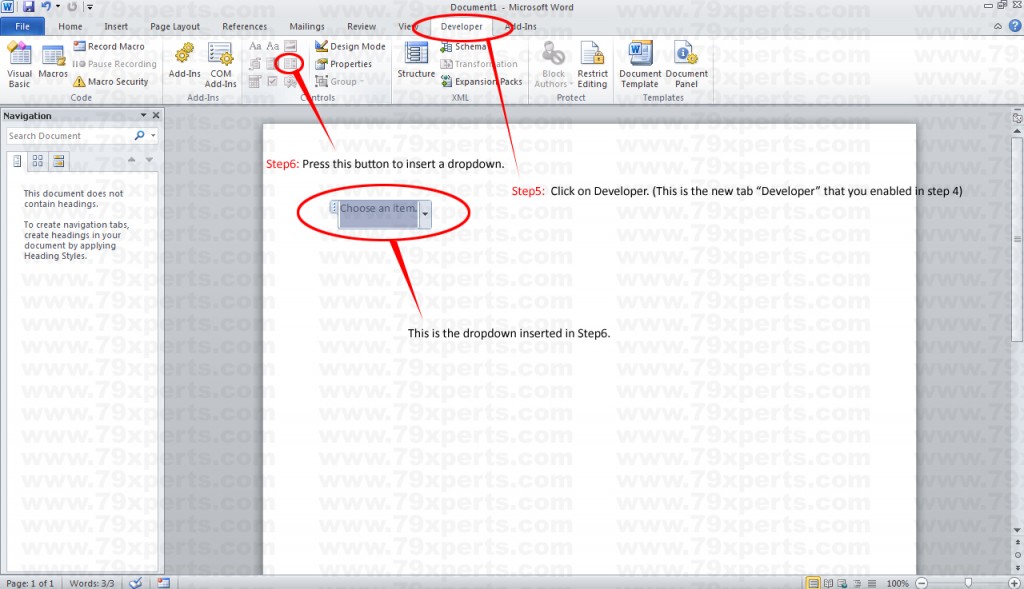This screenshot has height=589, width=1024.
Task: Open COM Add-Ins dialog
Action: 221,65
